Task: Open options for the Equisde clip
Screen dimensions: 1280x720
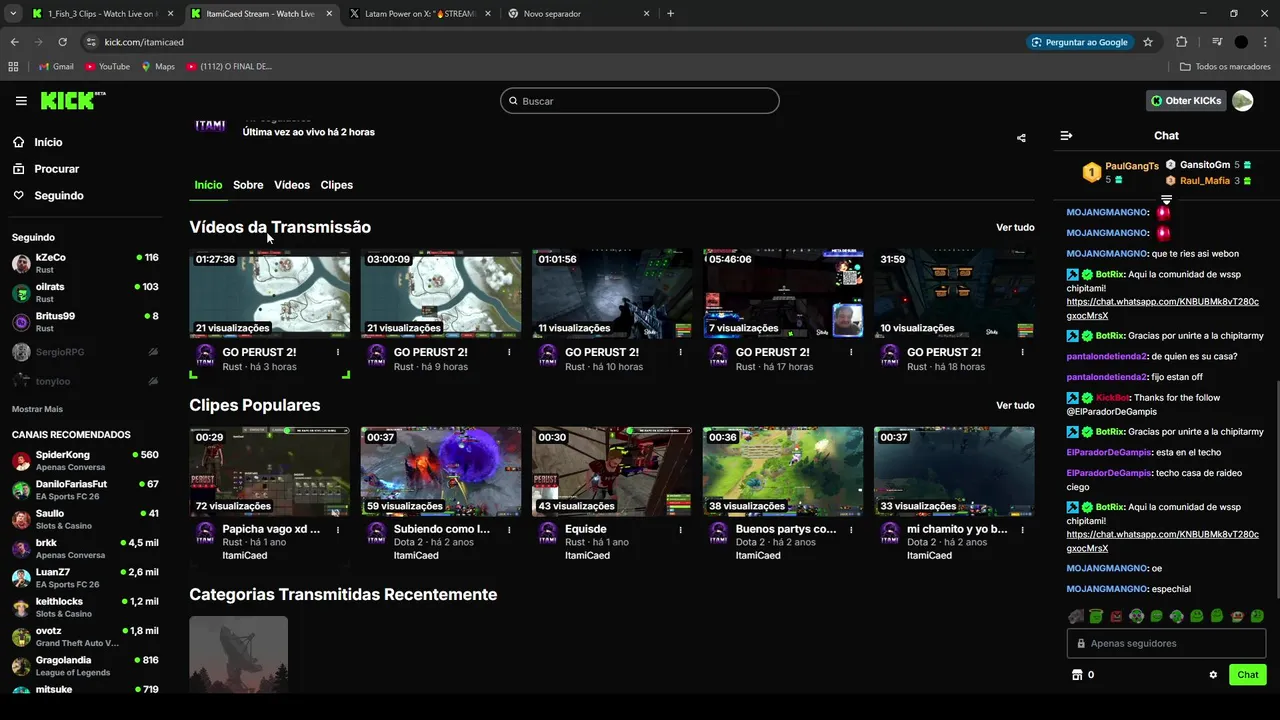Action: [x=680, y=530]
